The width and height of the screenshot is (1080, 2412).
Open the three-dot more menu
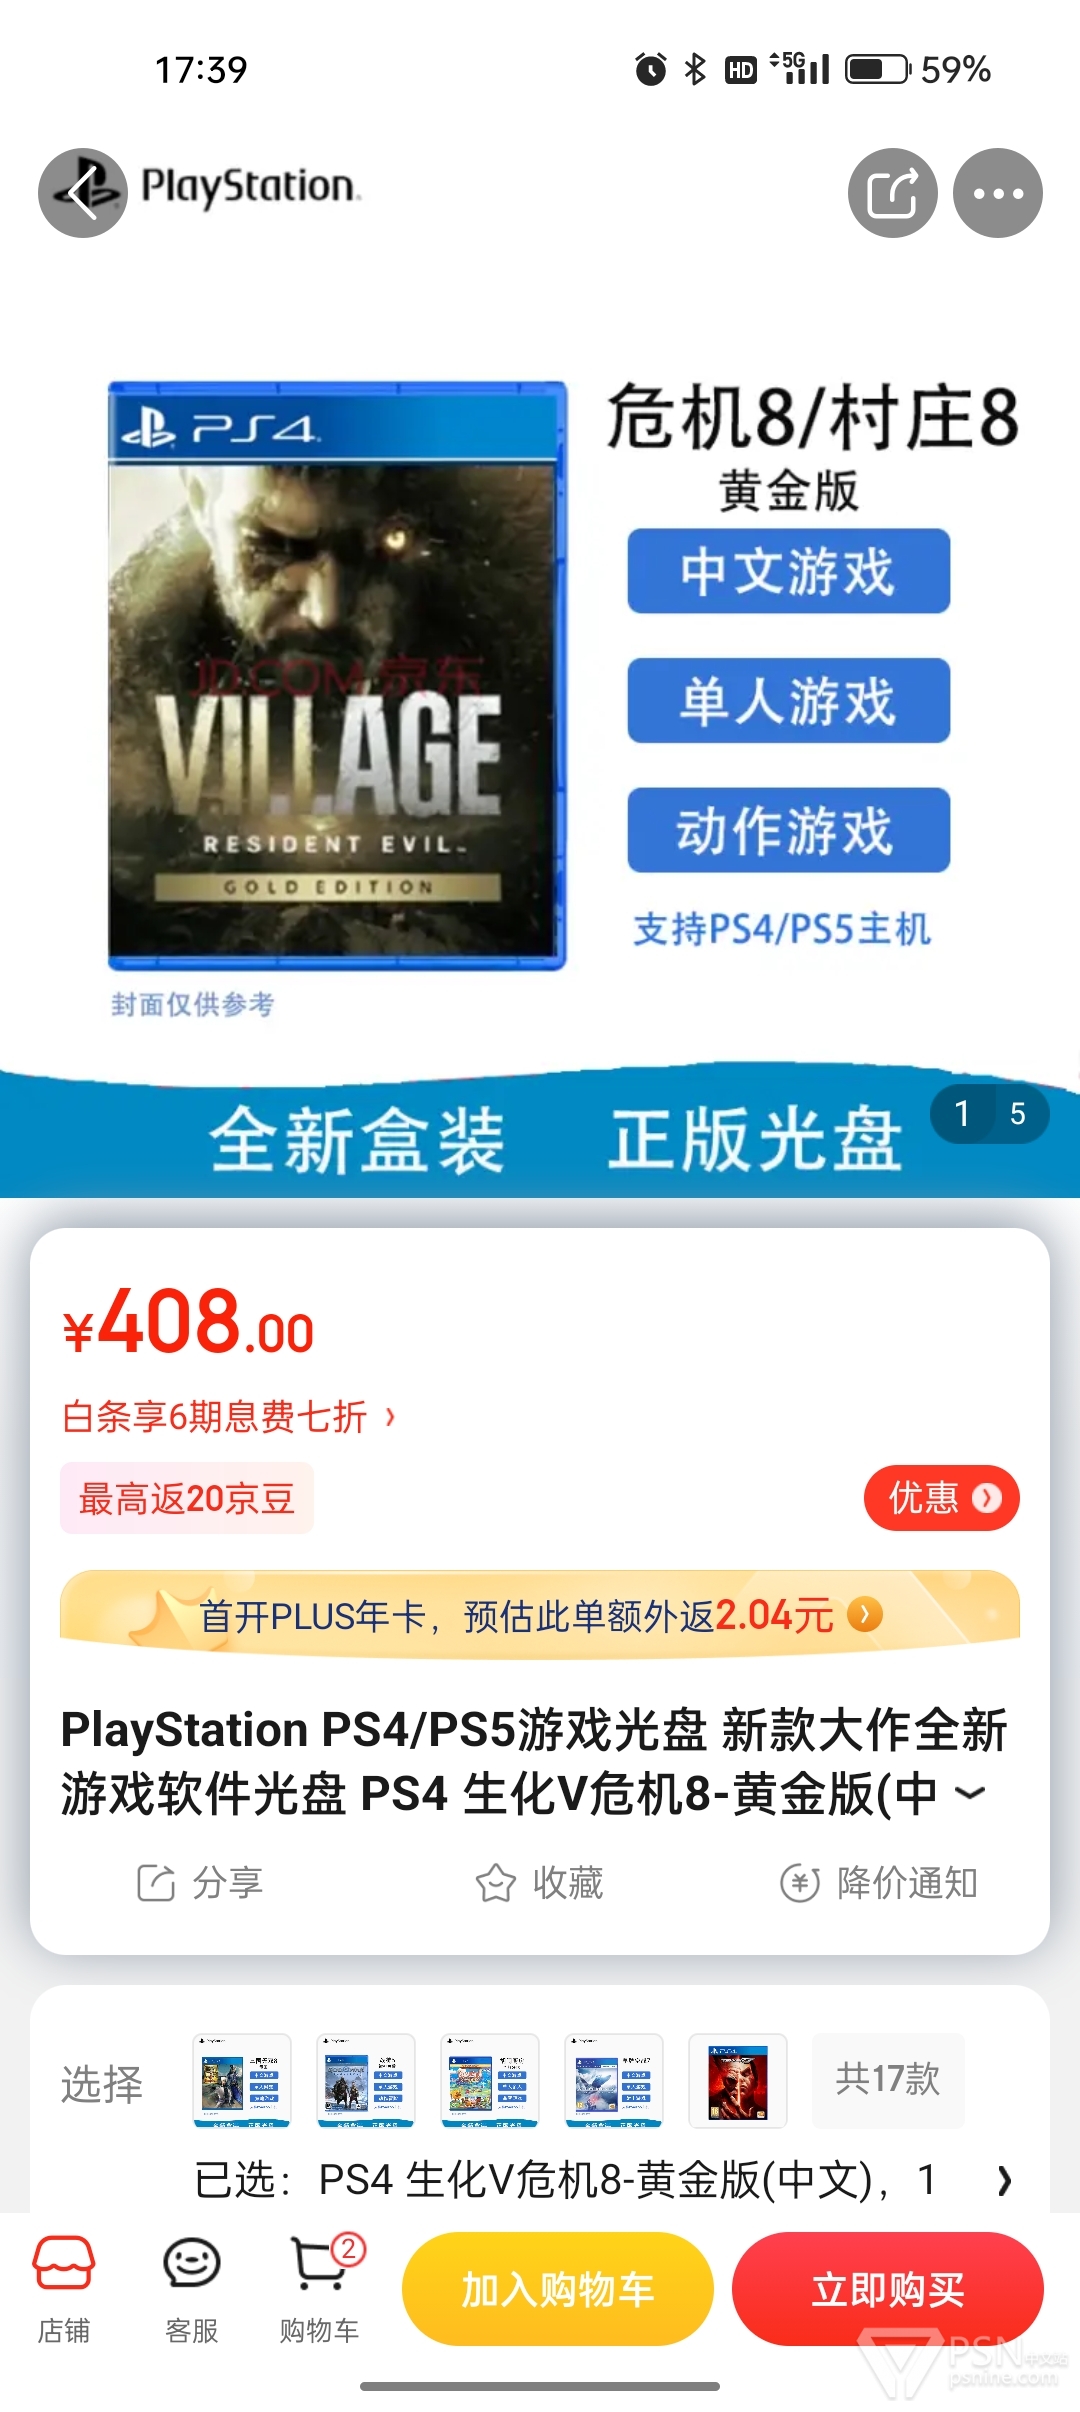click(x=997, y=193)
